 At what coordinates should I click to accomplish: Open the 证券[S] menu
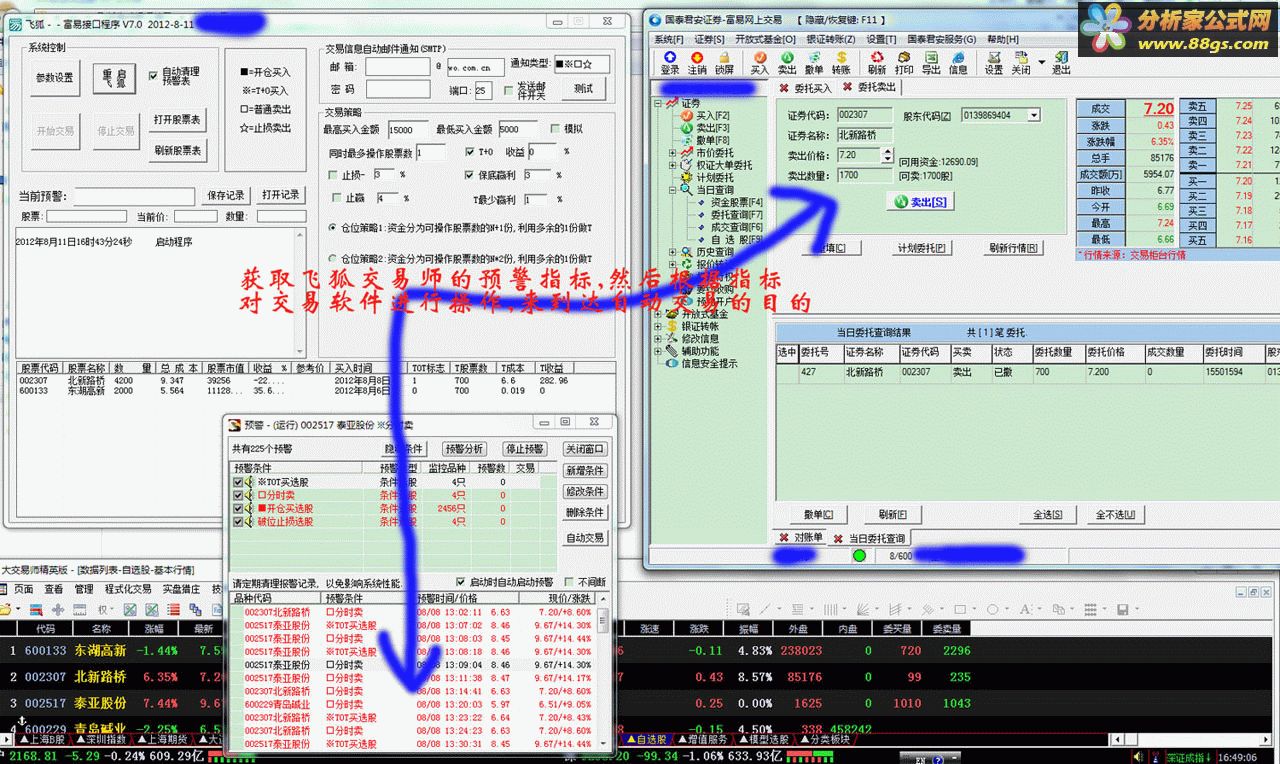[709, 39]
